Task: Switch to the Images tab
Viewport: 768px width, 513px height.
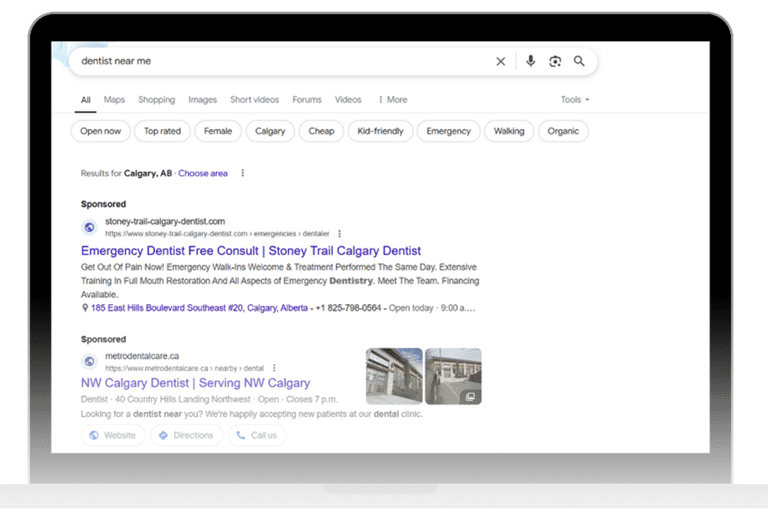Action: [x=202, y=100]
